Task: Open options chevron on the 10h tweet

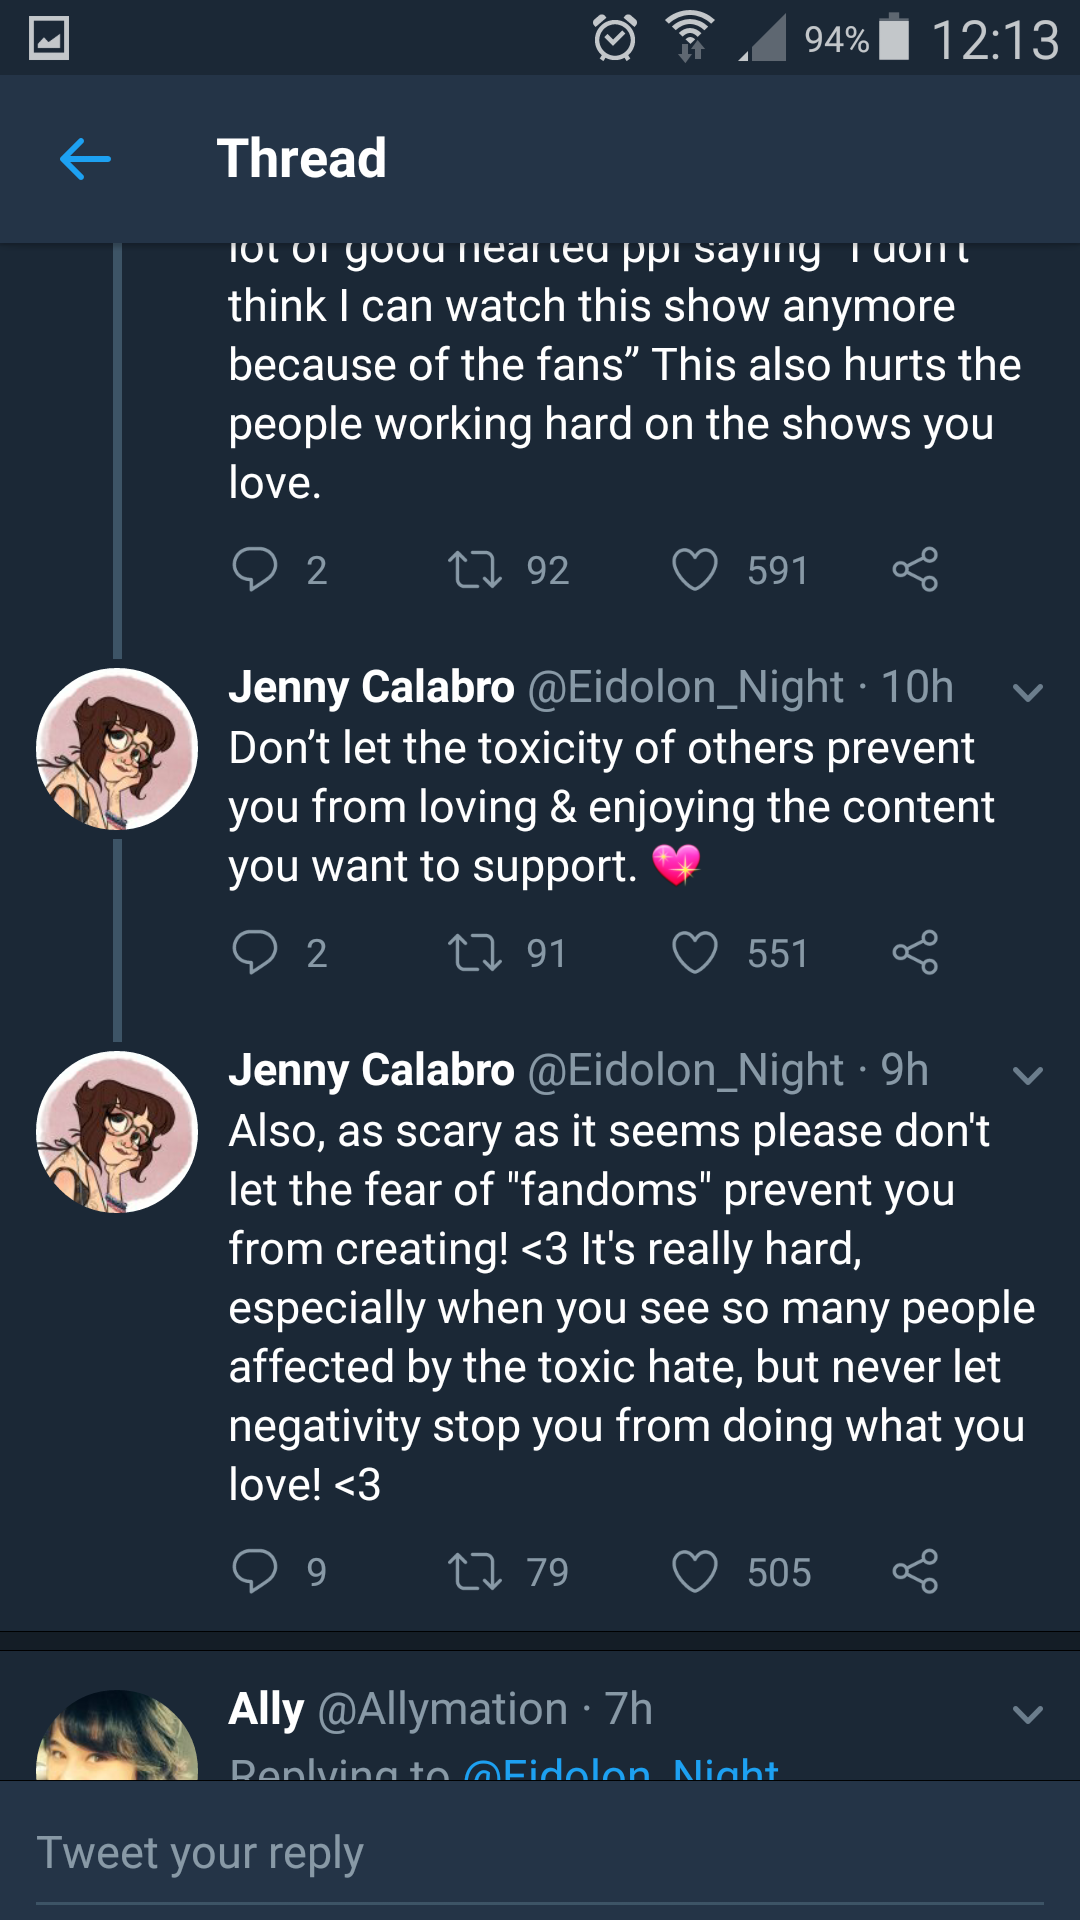Action: point(1028,692)
